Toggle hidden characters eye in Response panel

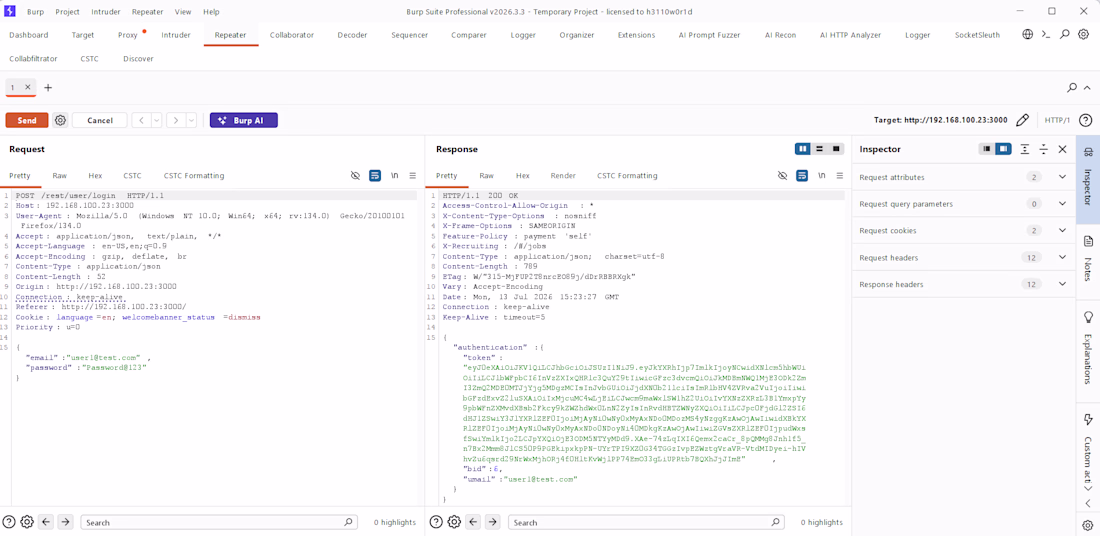click(x=783, y=175)
